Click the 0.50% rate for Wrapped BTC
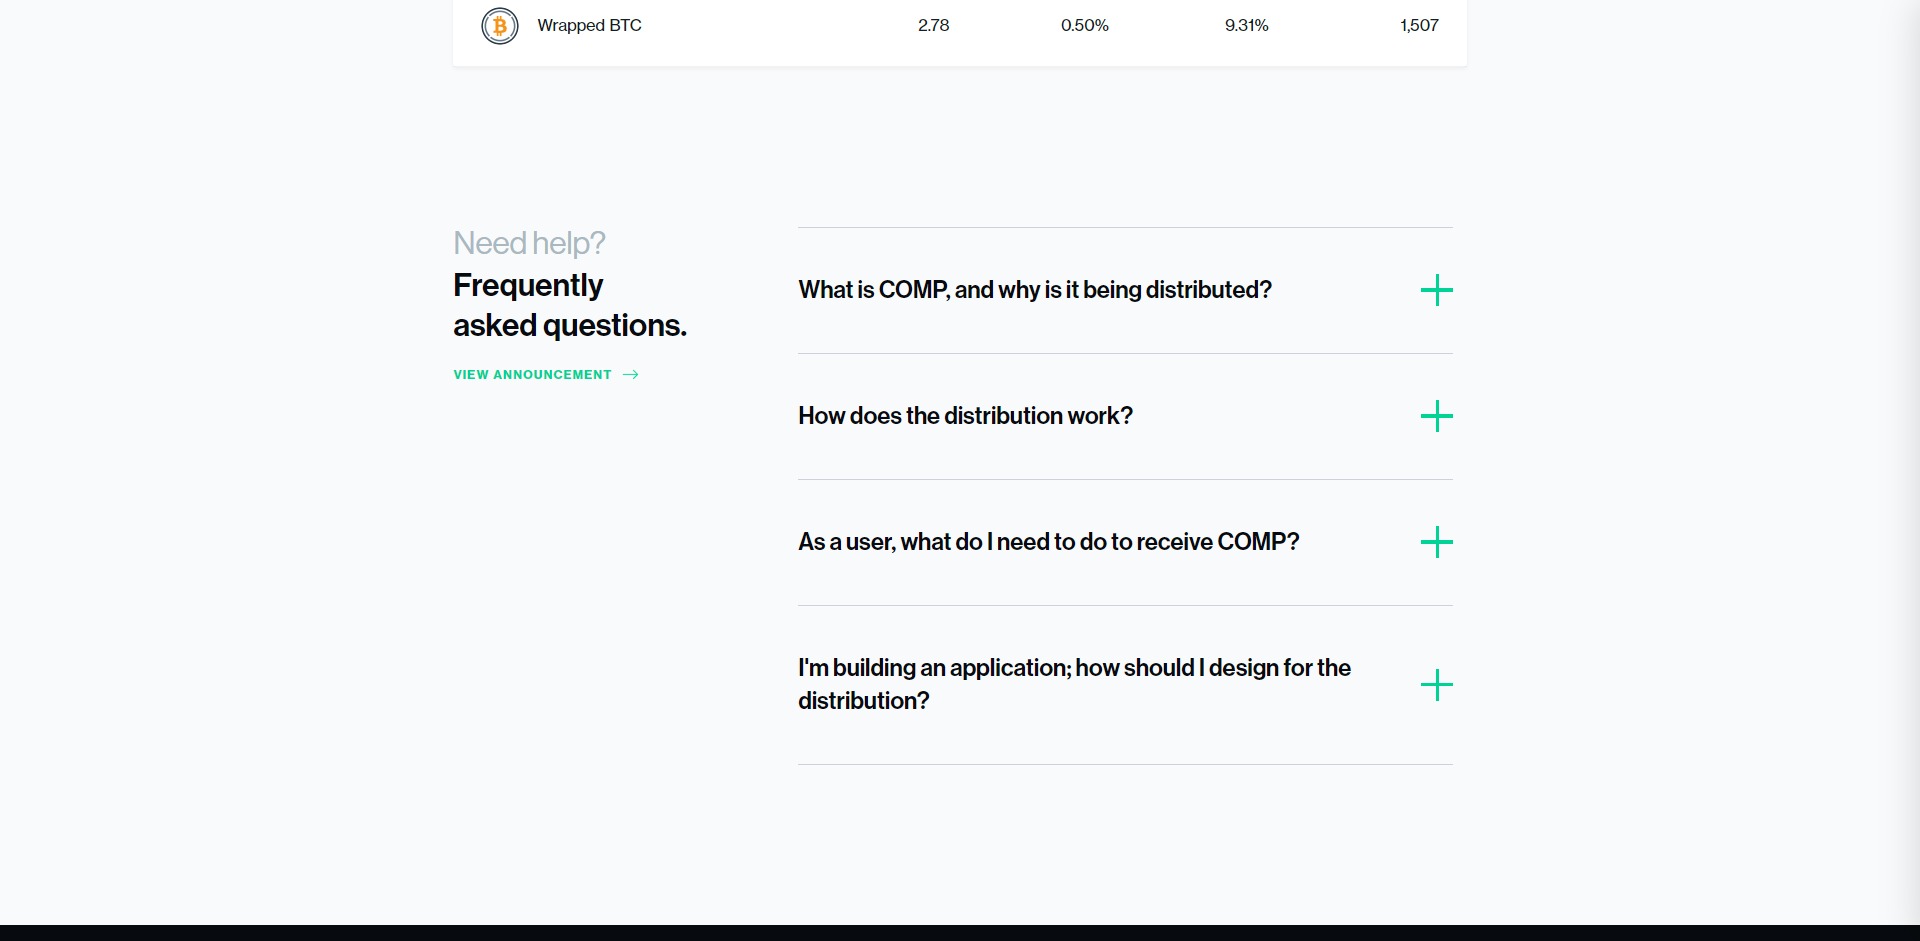Image resolution: width=1920 pixels, height=941 pixels. tap(1084, 26)
